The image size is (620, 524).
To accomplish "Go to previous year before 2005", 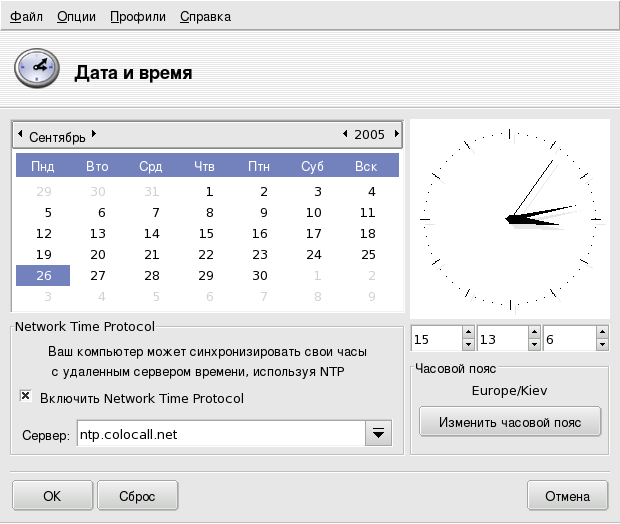I will [x=345, y=134].
